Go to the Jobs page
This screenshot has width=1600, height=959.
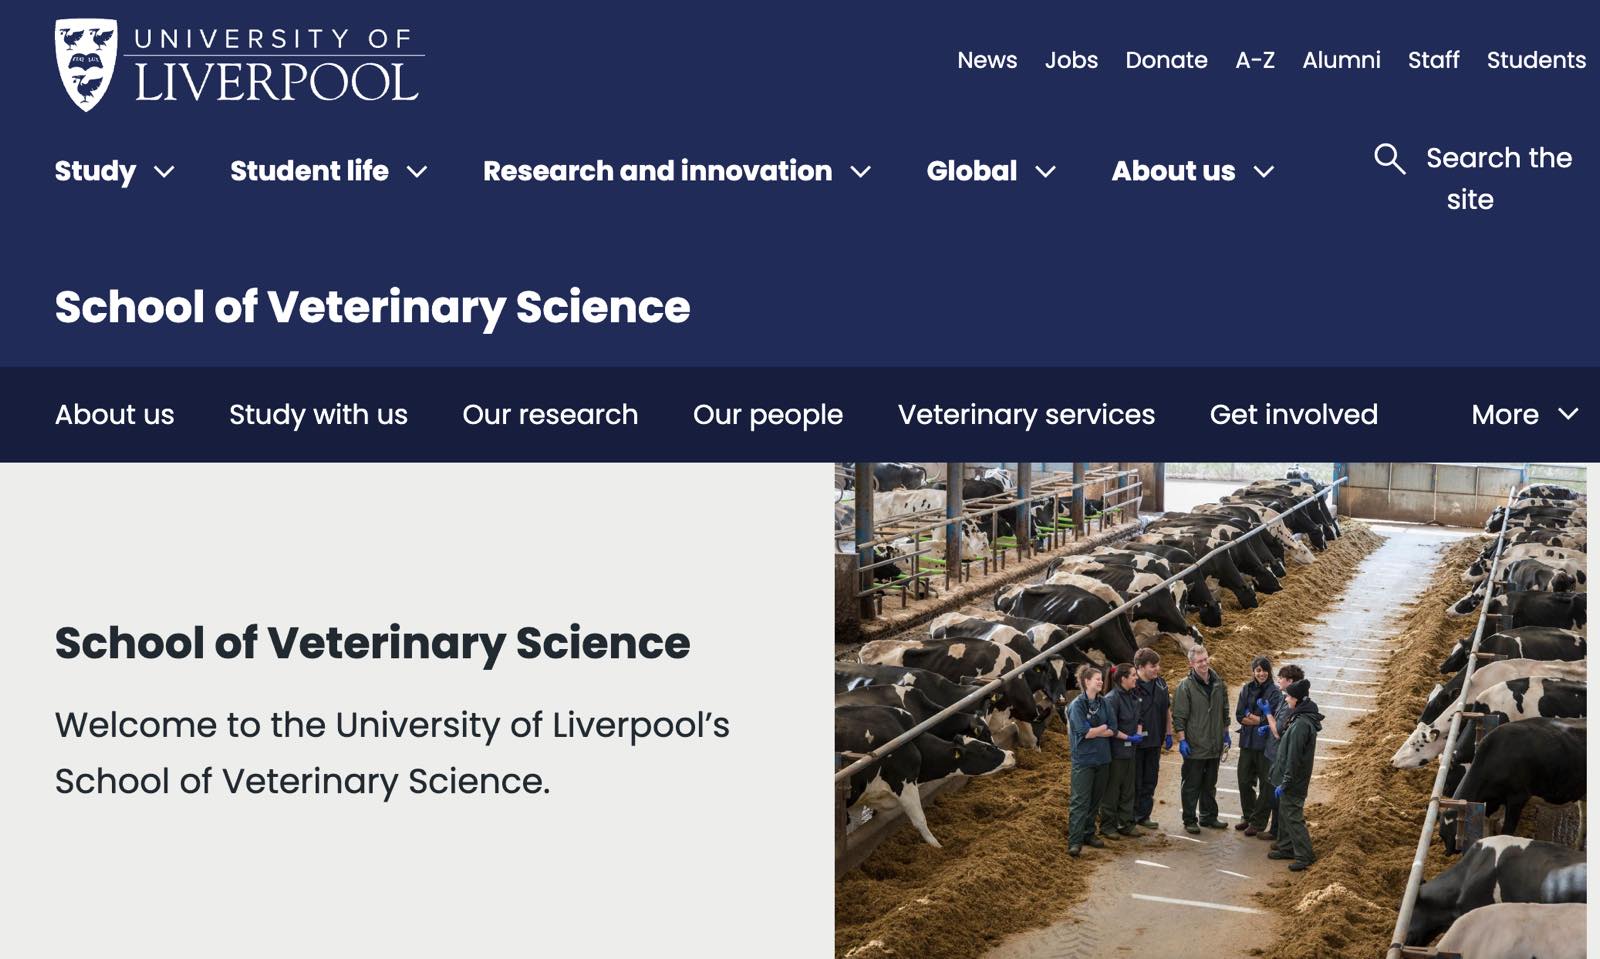point(1071,60)
